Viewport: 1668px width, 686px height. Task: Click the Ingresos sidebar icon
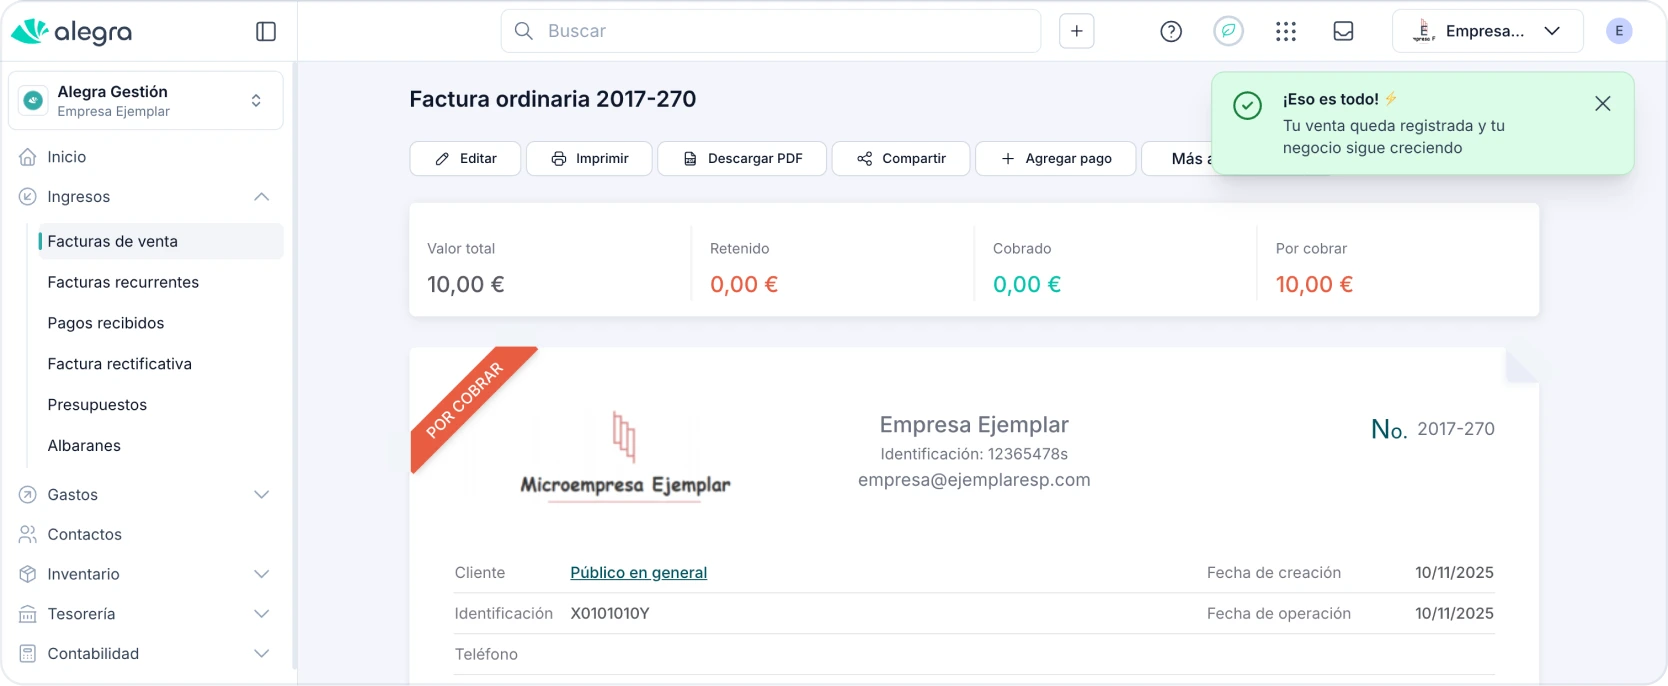28,197
